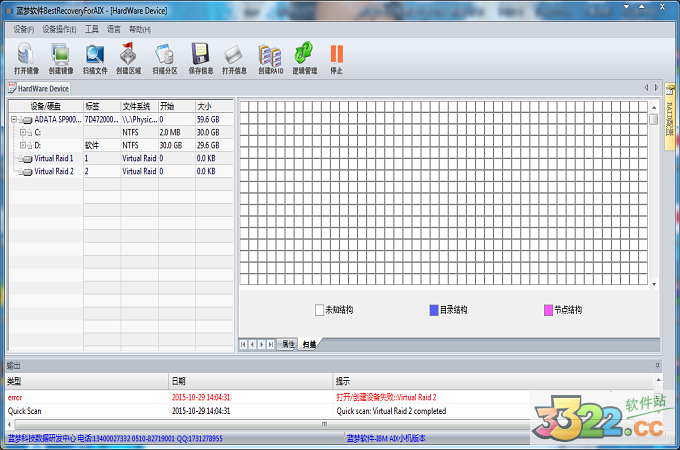Click the 创建RAID toolbar icon
680x450 pixels.
(x=270, y=55)
